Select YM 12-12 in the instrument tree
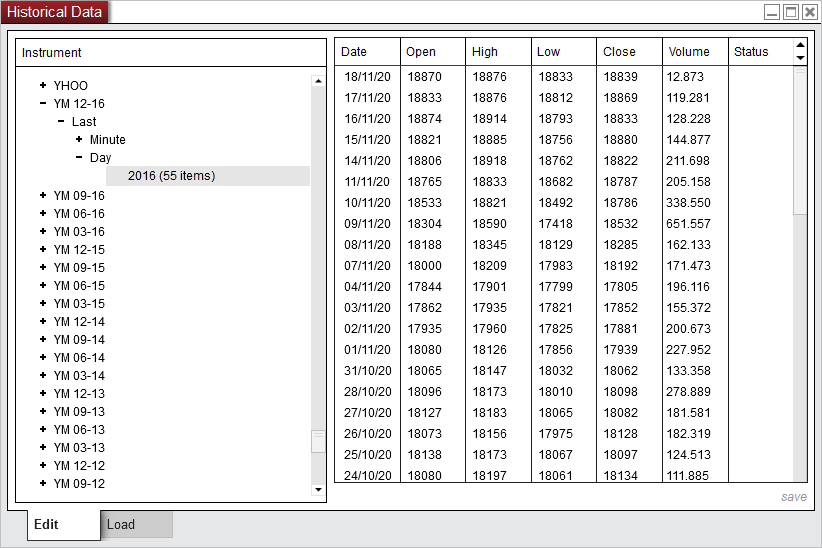This screenshot has width=822, height=548. [79, 466]
